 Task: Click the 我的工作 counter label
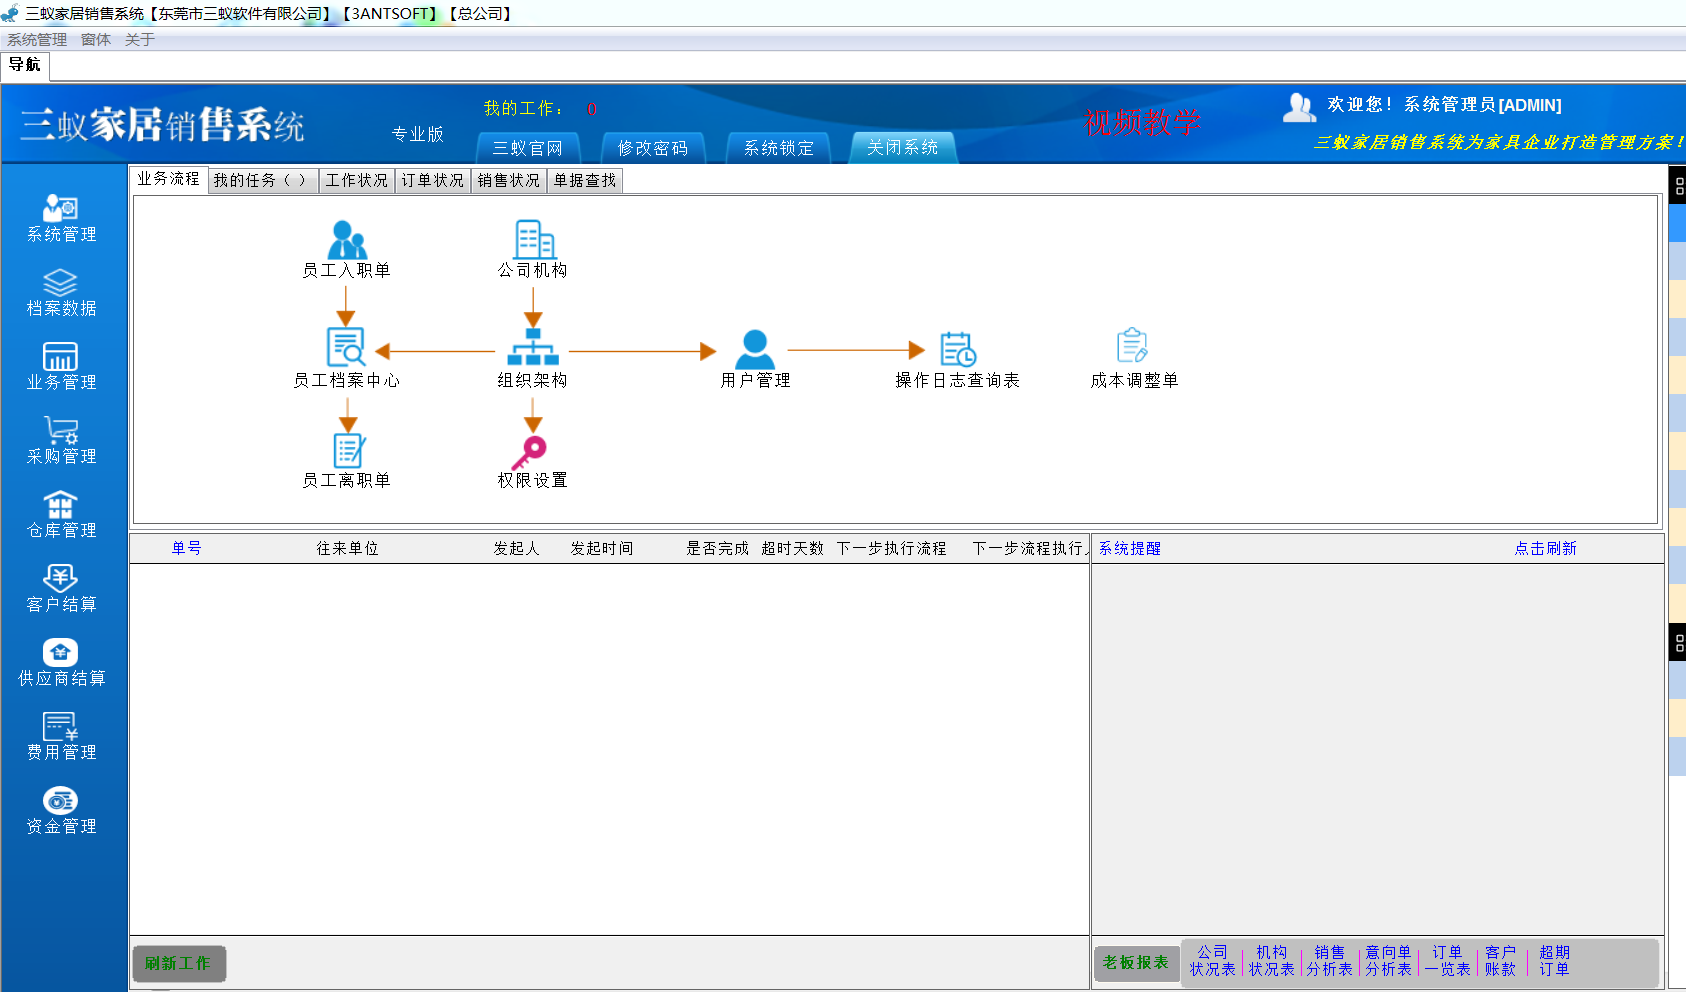[x=524, y=108]
